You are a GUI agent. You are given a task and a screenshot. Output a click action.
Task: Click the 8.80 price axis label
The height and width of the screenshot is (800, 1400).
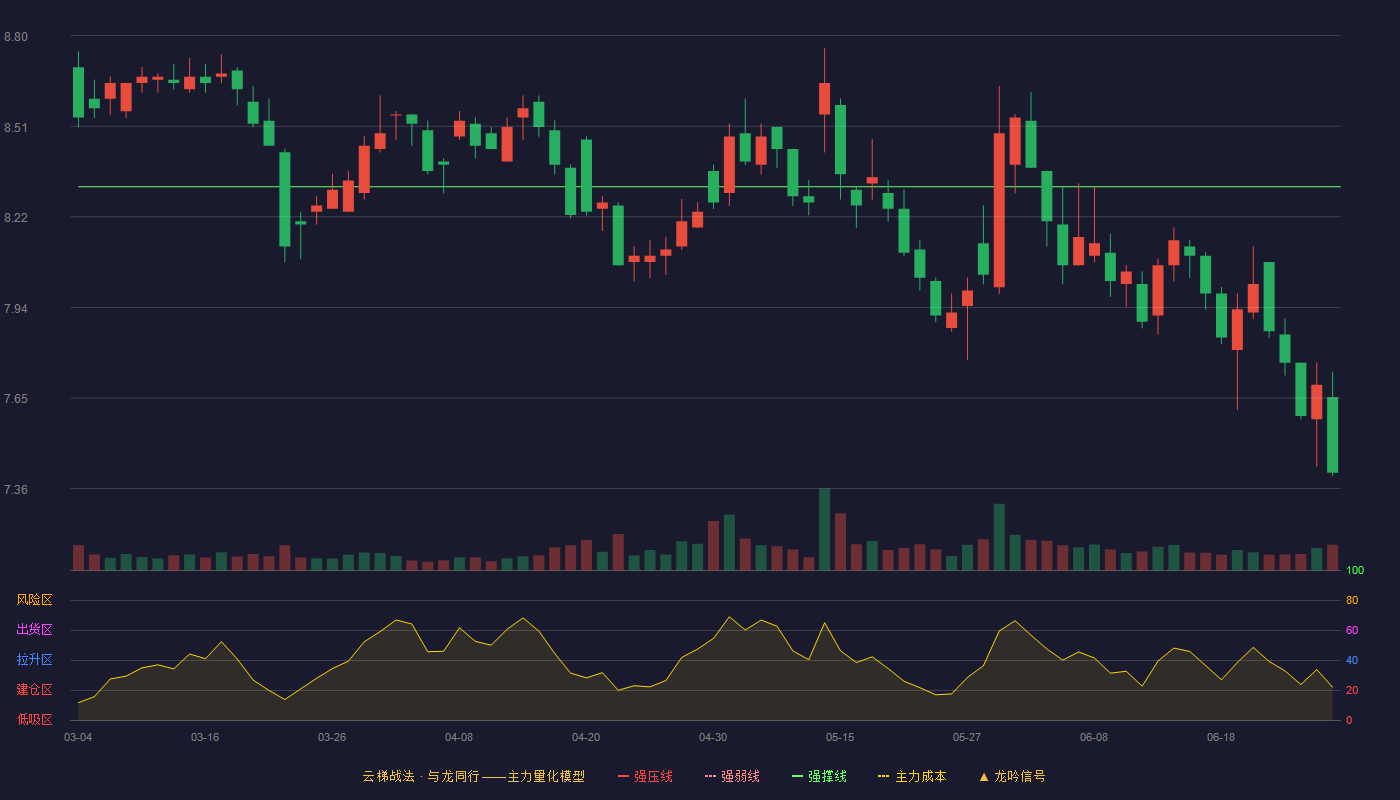16,37
